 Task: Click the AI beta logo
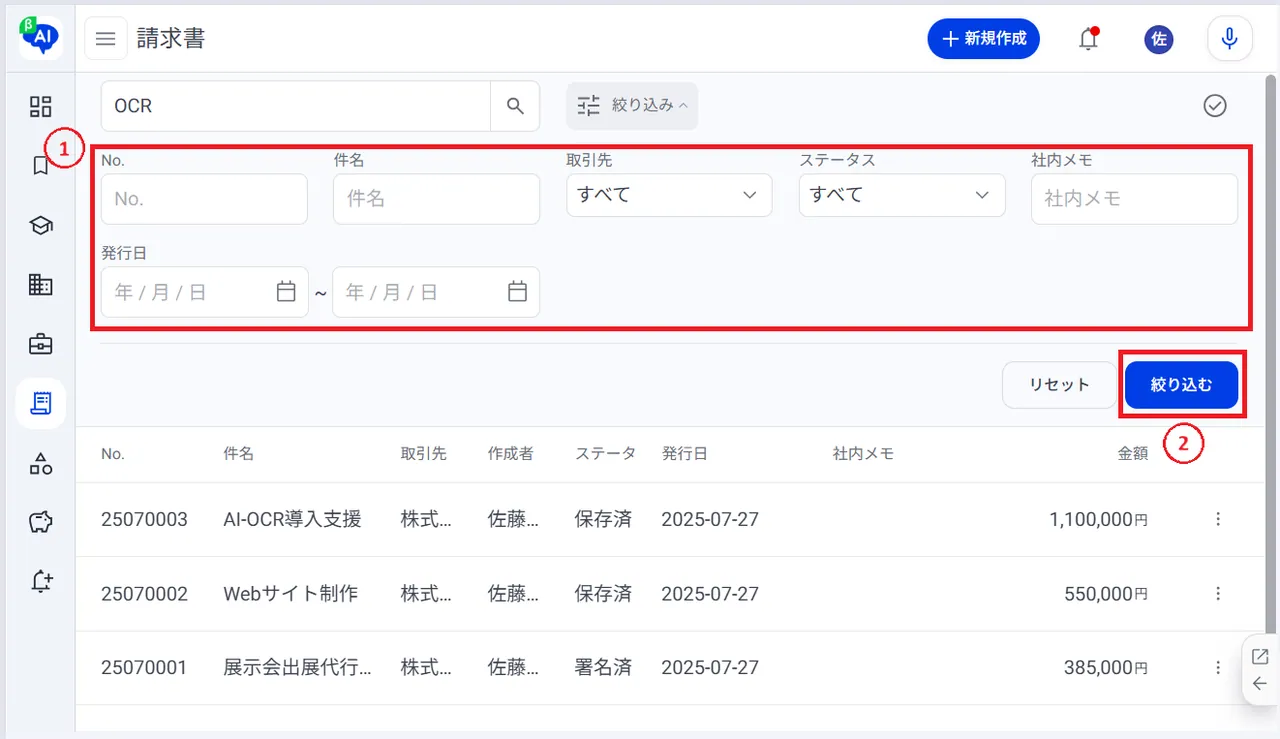(41, 38)
